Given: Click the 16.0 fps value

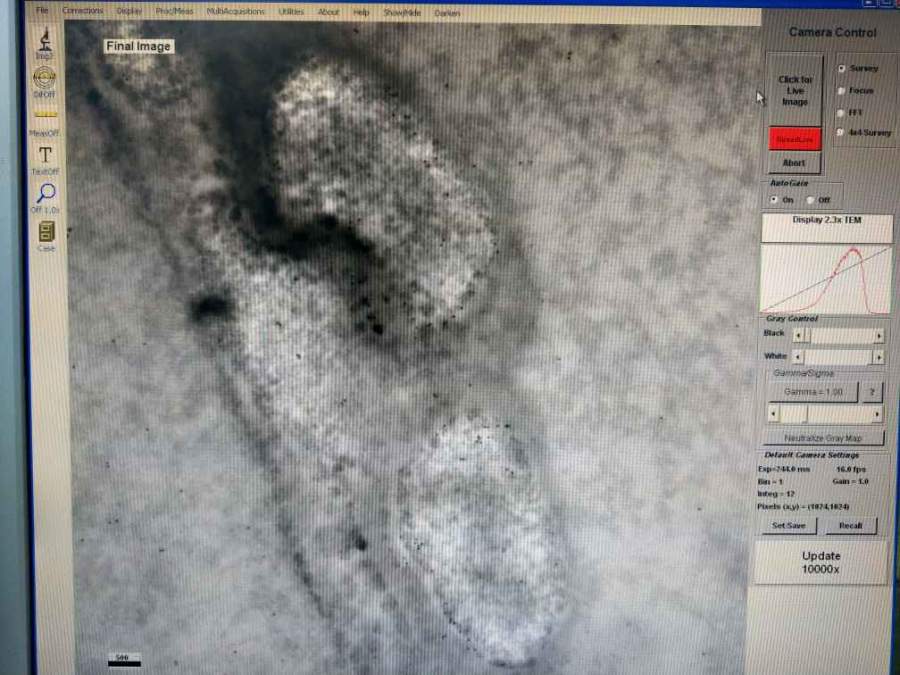Looking at the screenshot, I should tap(851, 469).
